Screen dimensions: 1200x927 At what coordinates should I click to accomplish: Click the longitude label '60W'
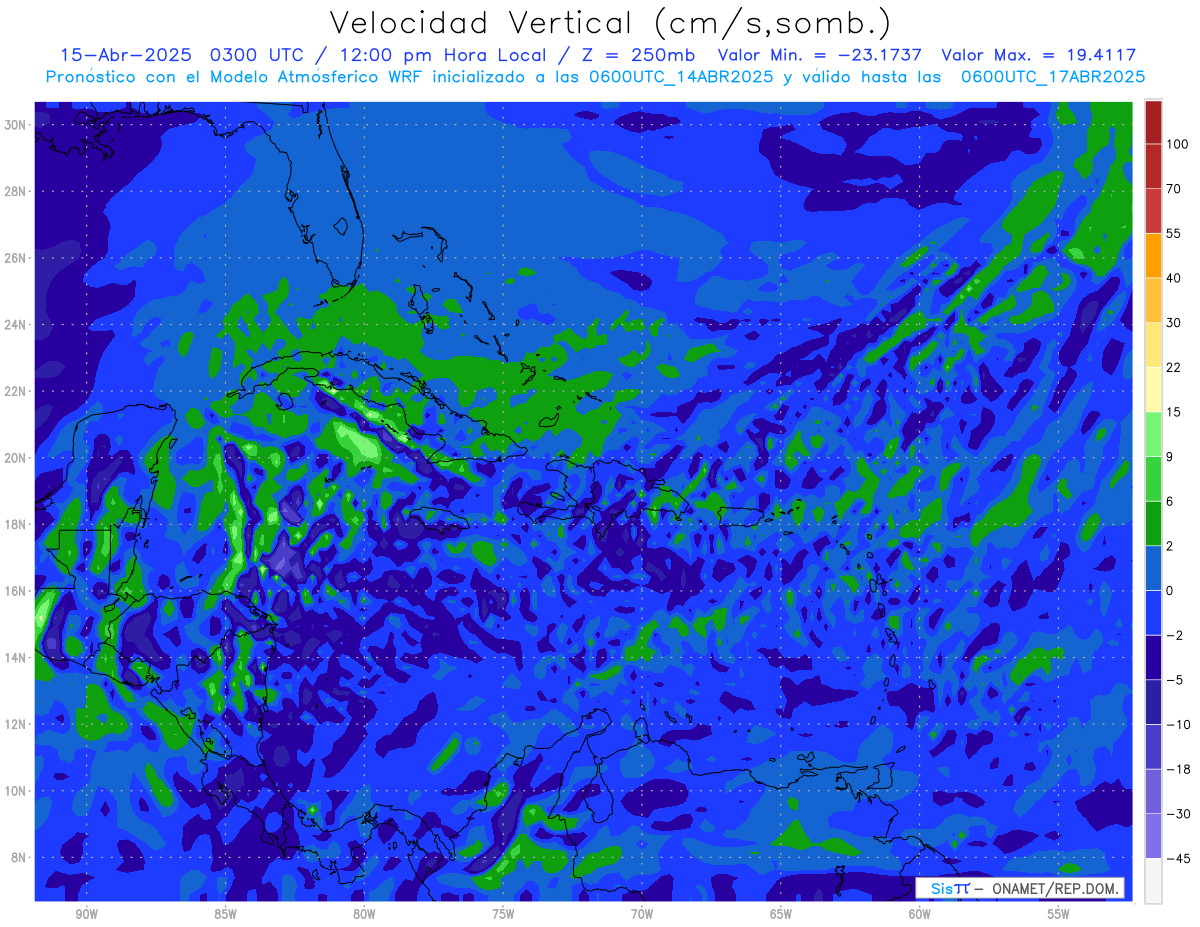(x=920, y=914)
